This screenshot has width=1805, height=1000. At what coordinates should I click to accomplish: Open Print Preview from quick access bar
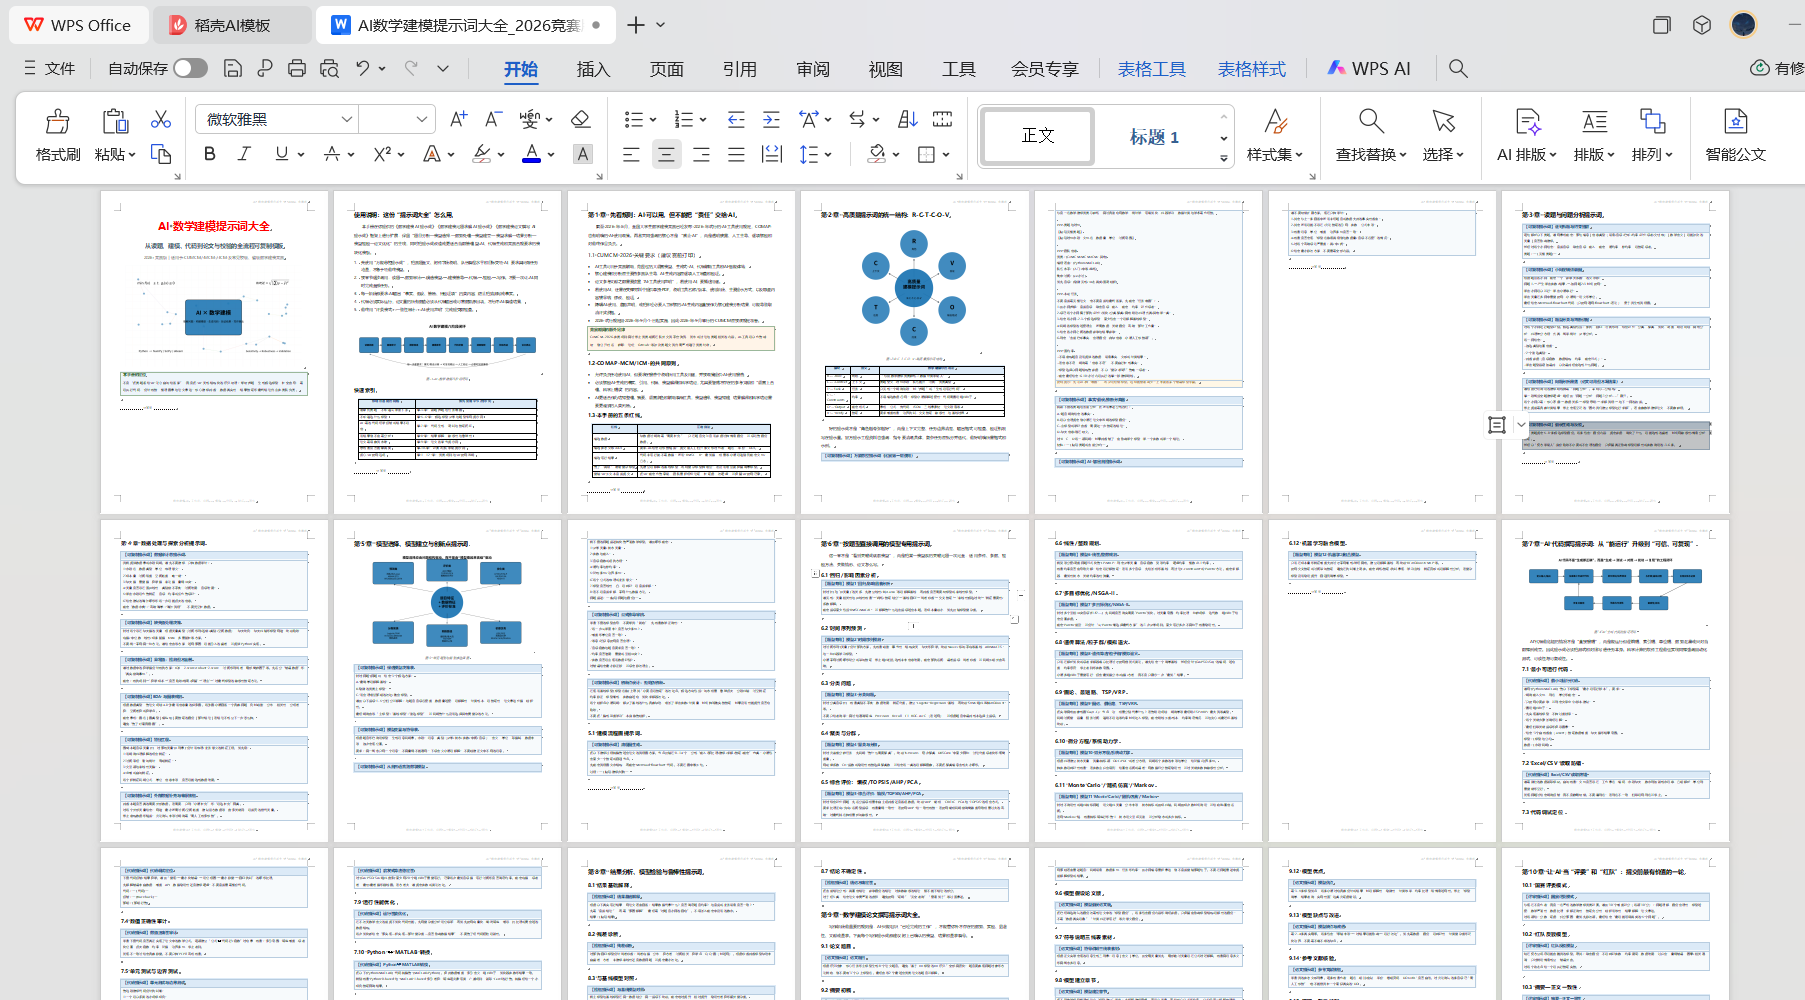pos(329,68)
